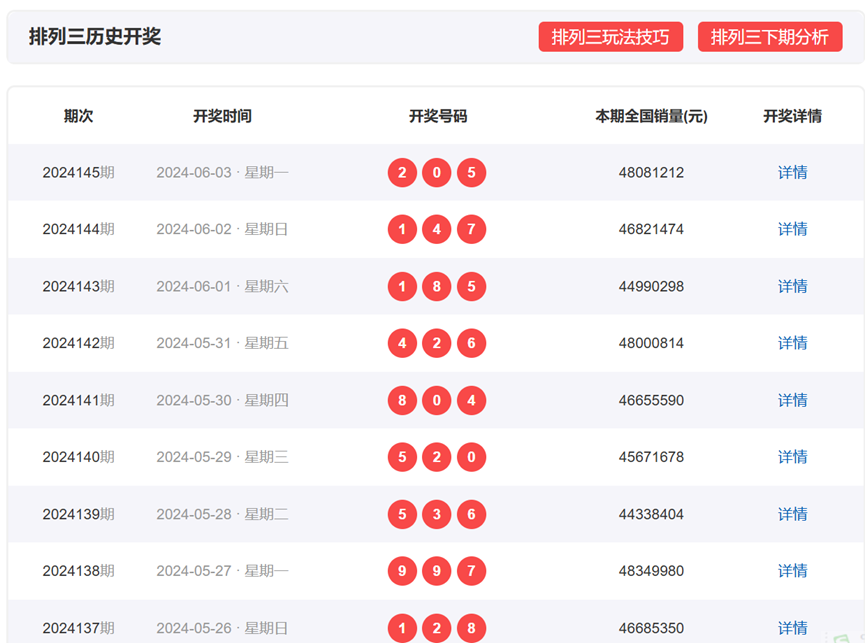865x643 pixels.
Task: Click the 本期全国销量(元) column header
Action: (651, 116)
